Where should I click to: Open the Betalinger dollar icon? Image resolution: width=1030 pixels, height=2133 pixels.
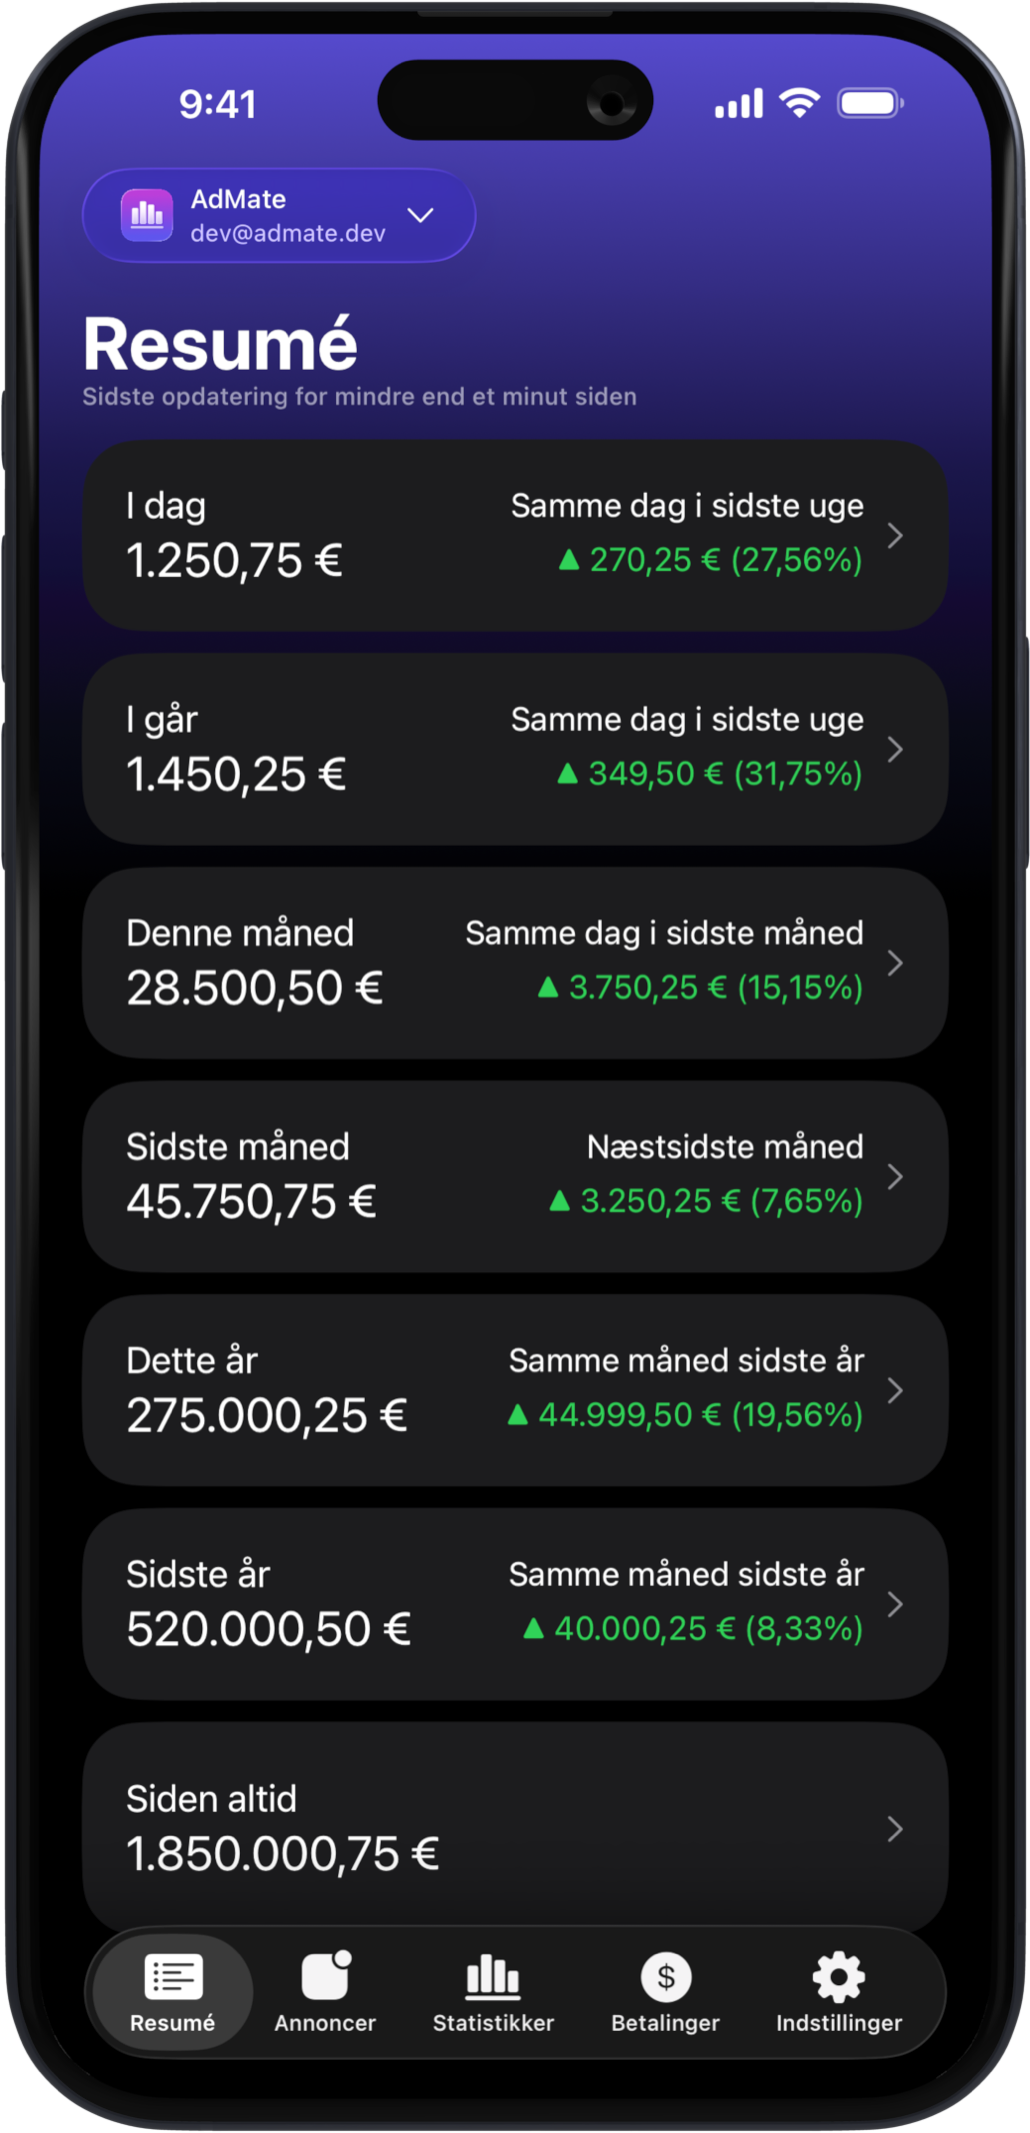[666, 1976]
